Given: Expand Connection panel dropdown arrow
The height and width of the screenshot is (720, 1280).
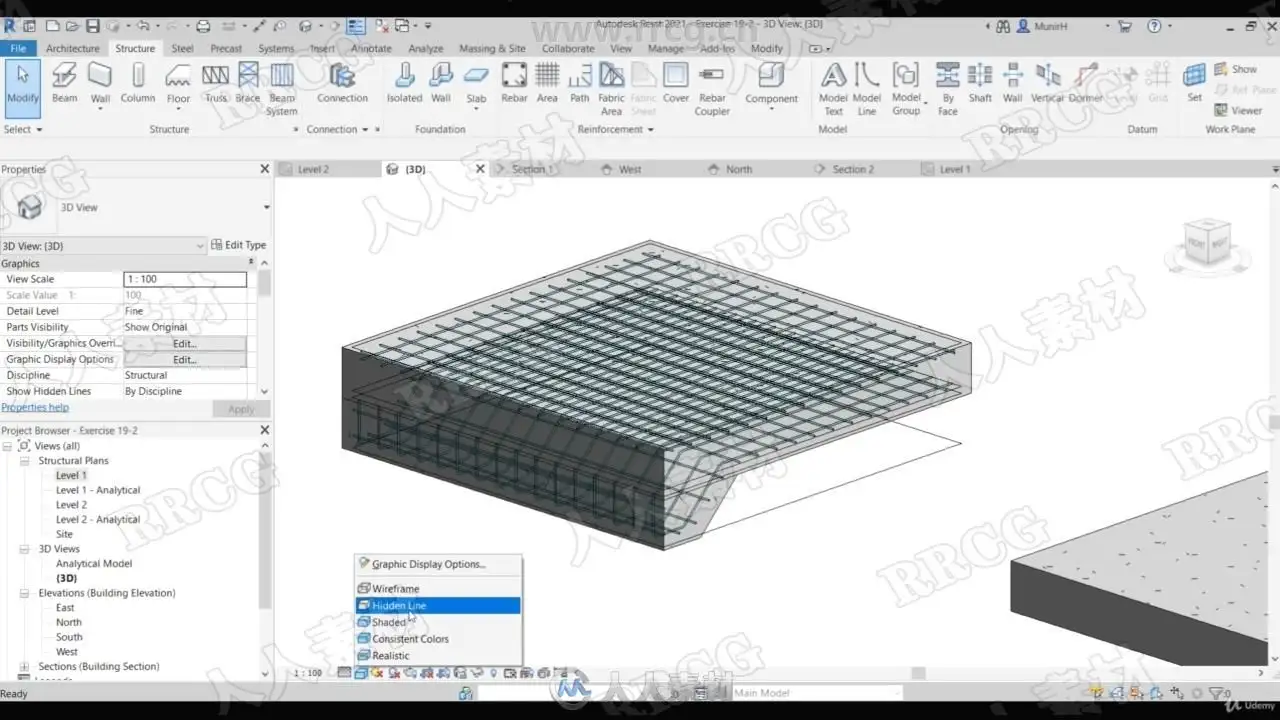Looking at the screenshot, I should point(364,129).
